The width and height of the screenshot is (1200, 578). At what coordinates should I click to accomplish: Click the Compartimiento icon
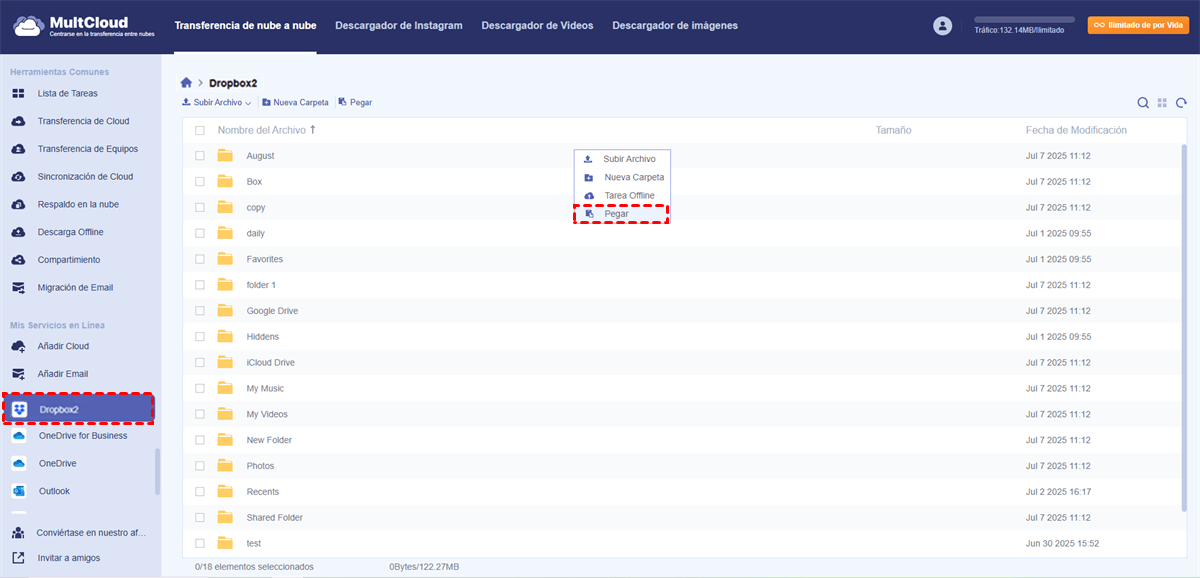(18, 260)
